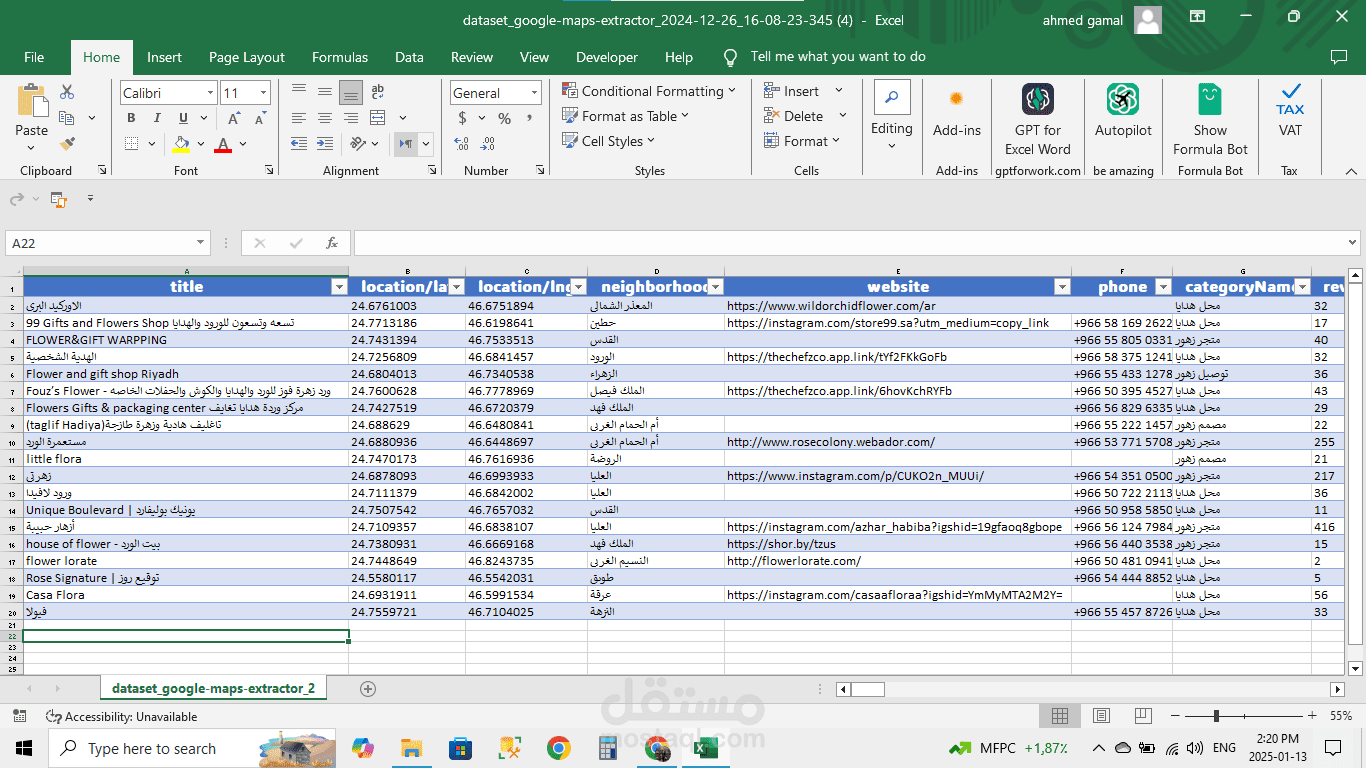Expand the Number Format dropdown showing General
Screen dimensions: 1366x768
point(532,93)
